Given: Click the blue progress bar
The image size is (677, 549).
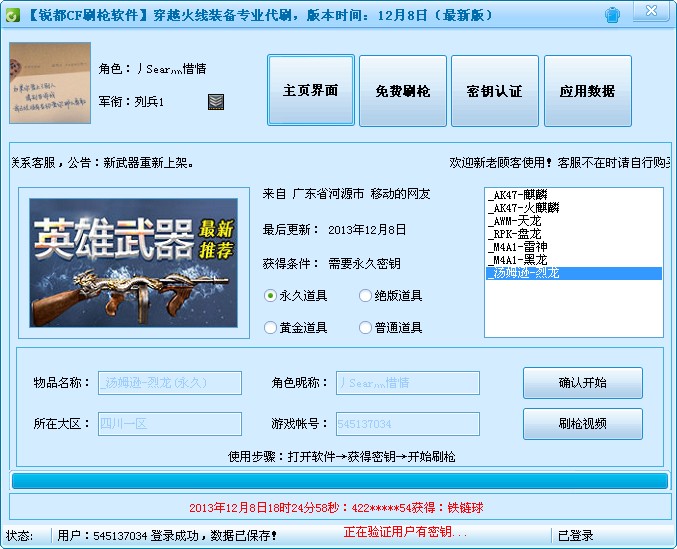Looking at the screenshot, I should 338,481.
